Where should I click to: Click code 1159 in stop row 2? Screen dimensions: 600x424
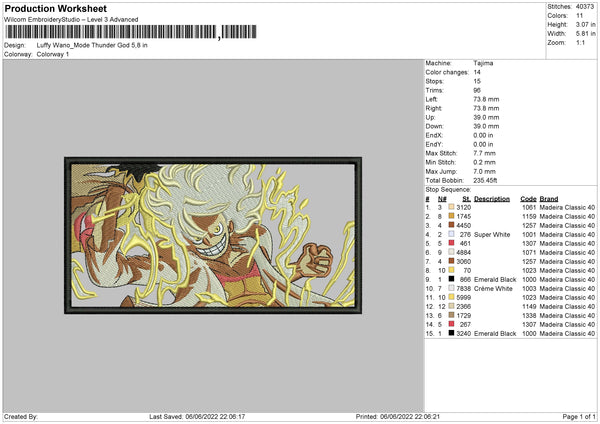point(529,216)
